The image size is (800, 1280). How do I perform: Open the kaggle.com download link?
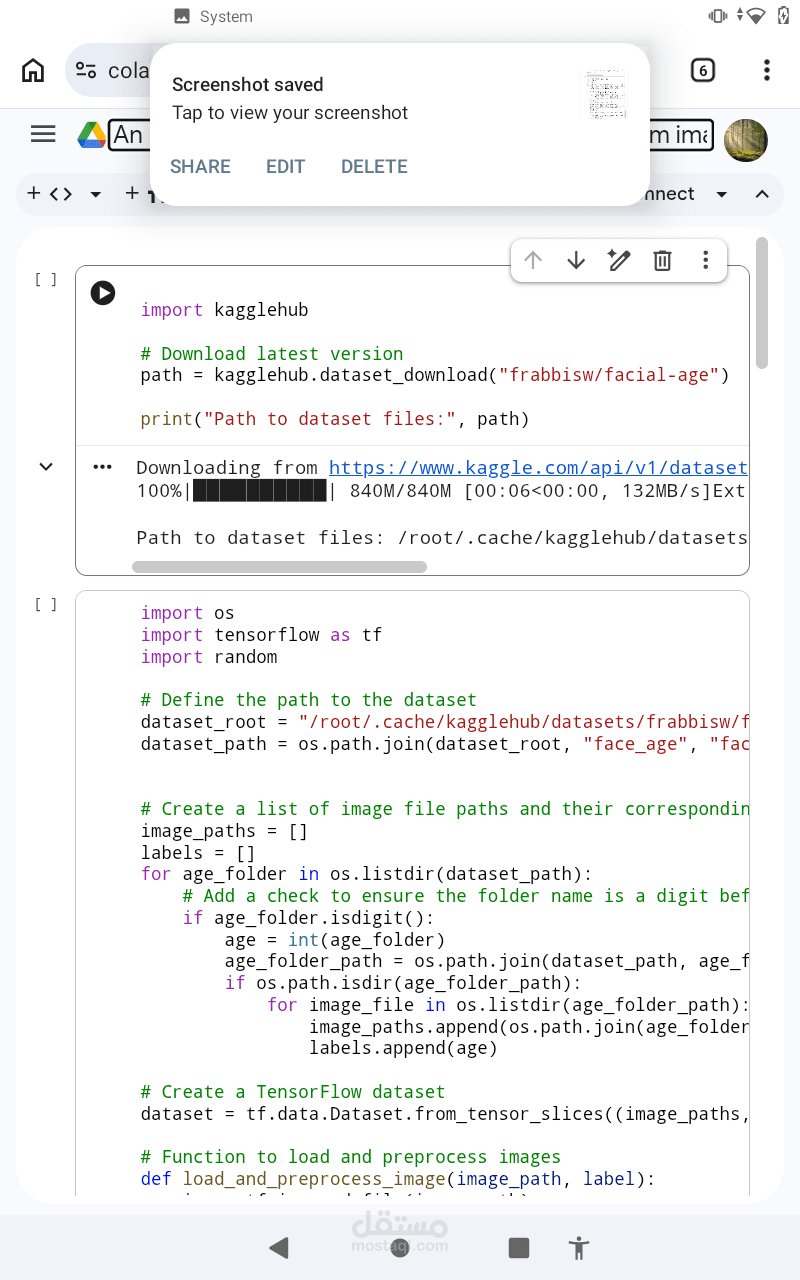coord(538,468)
